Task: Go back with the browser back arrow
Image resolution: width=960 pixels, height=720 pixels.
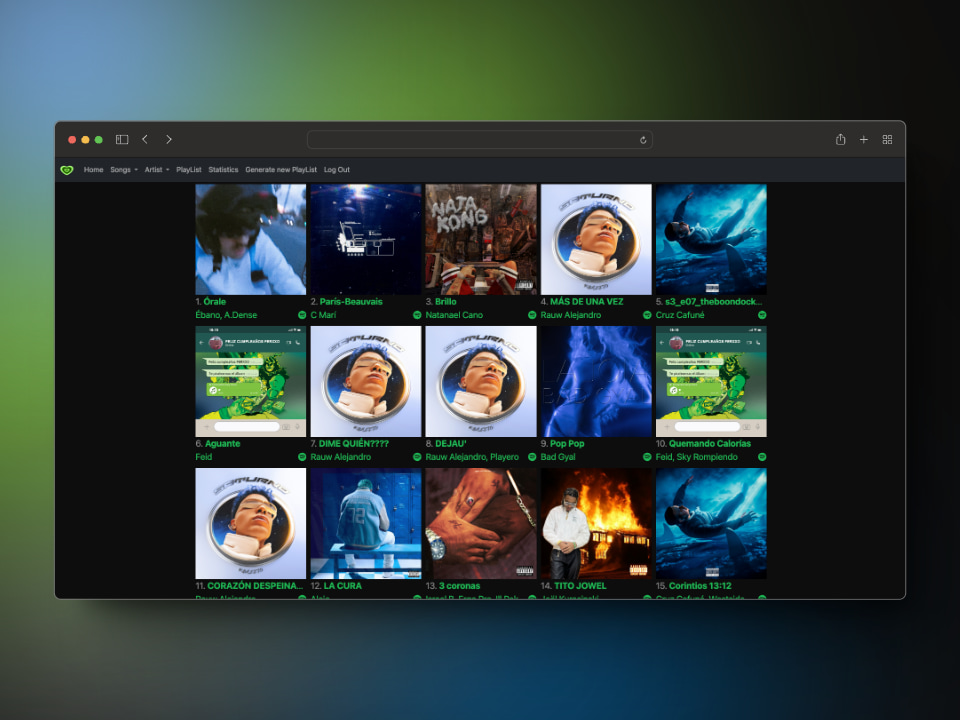Action: tap(145, 140)
